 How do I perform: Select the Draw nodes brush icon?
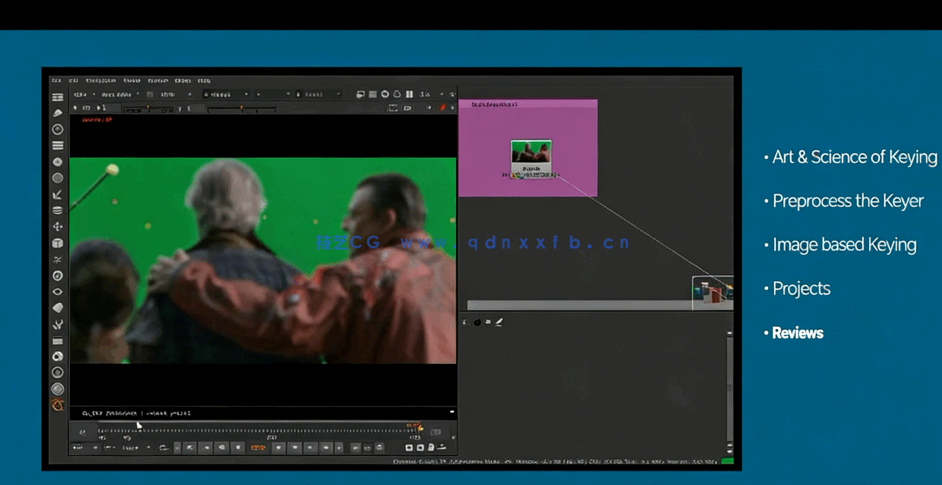(x=58, y=113)
